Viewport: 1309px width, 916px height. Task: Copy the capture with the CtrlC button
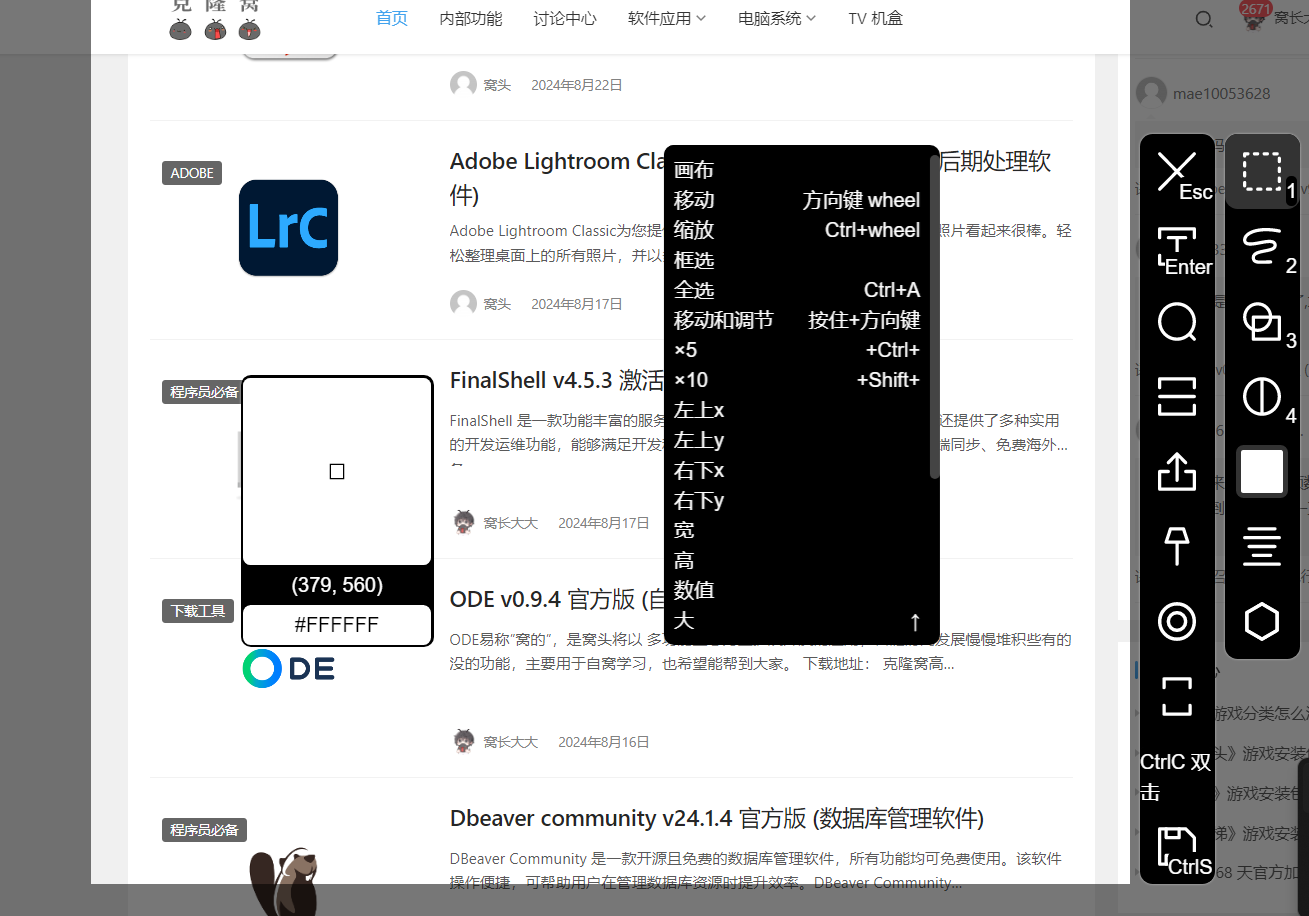point(1177,776)
